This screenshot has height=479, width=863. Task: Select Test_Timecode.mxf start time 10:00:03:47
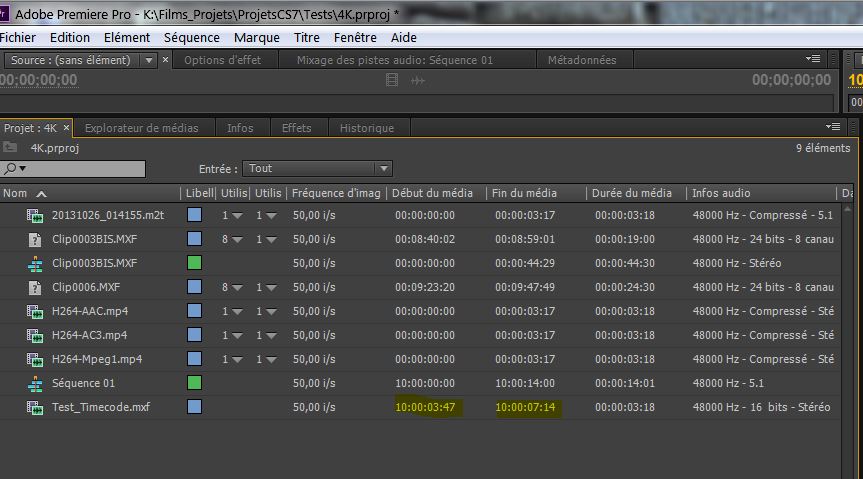click(x=425, y=407)
